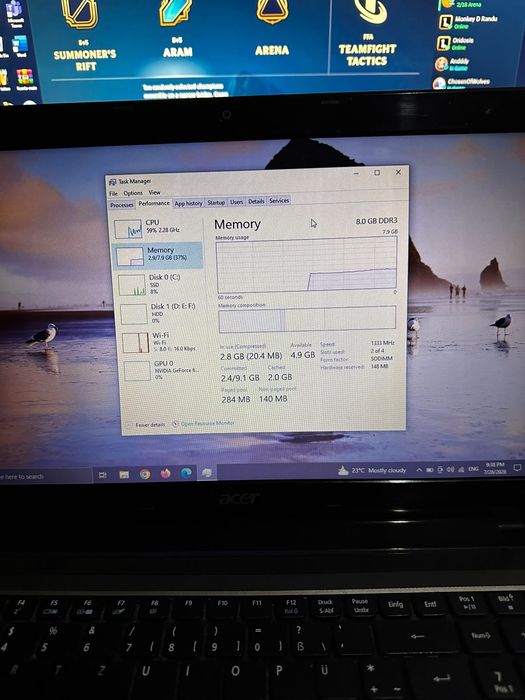Click the memory composition bar
This screenshot has width=525, height=700.
307,319
